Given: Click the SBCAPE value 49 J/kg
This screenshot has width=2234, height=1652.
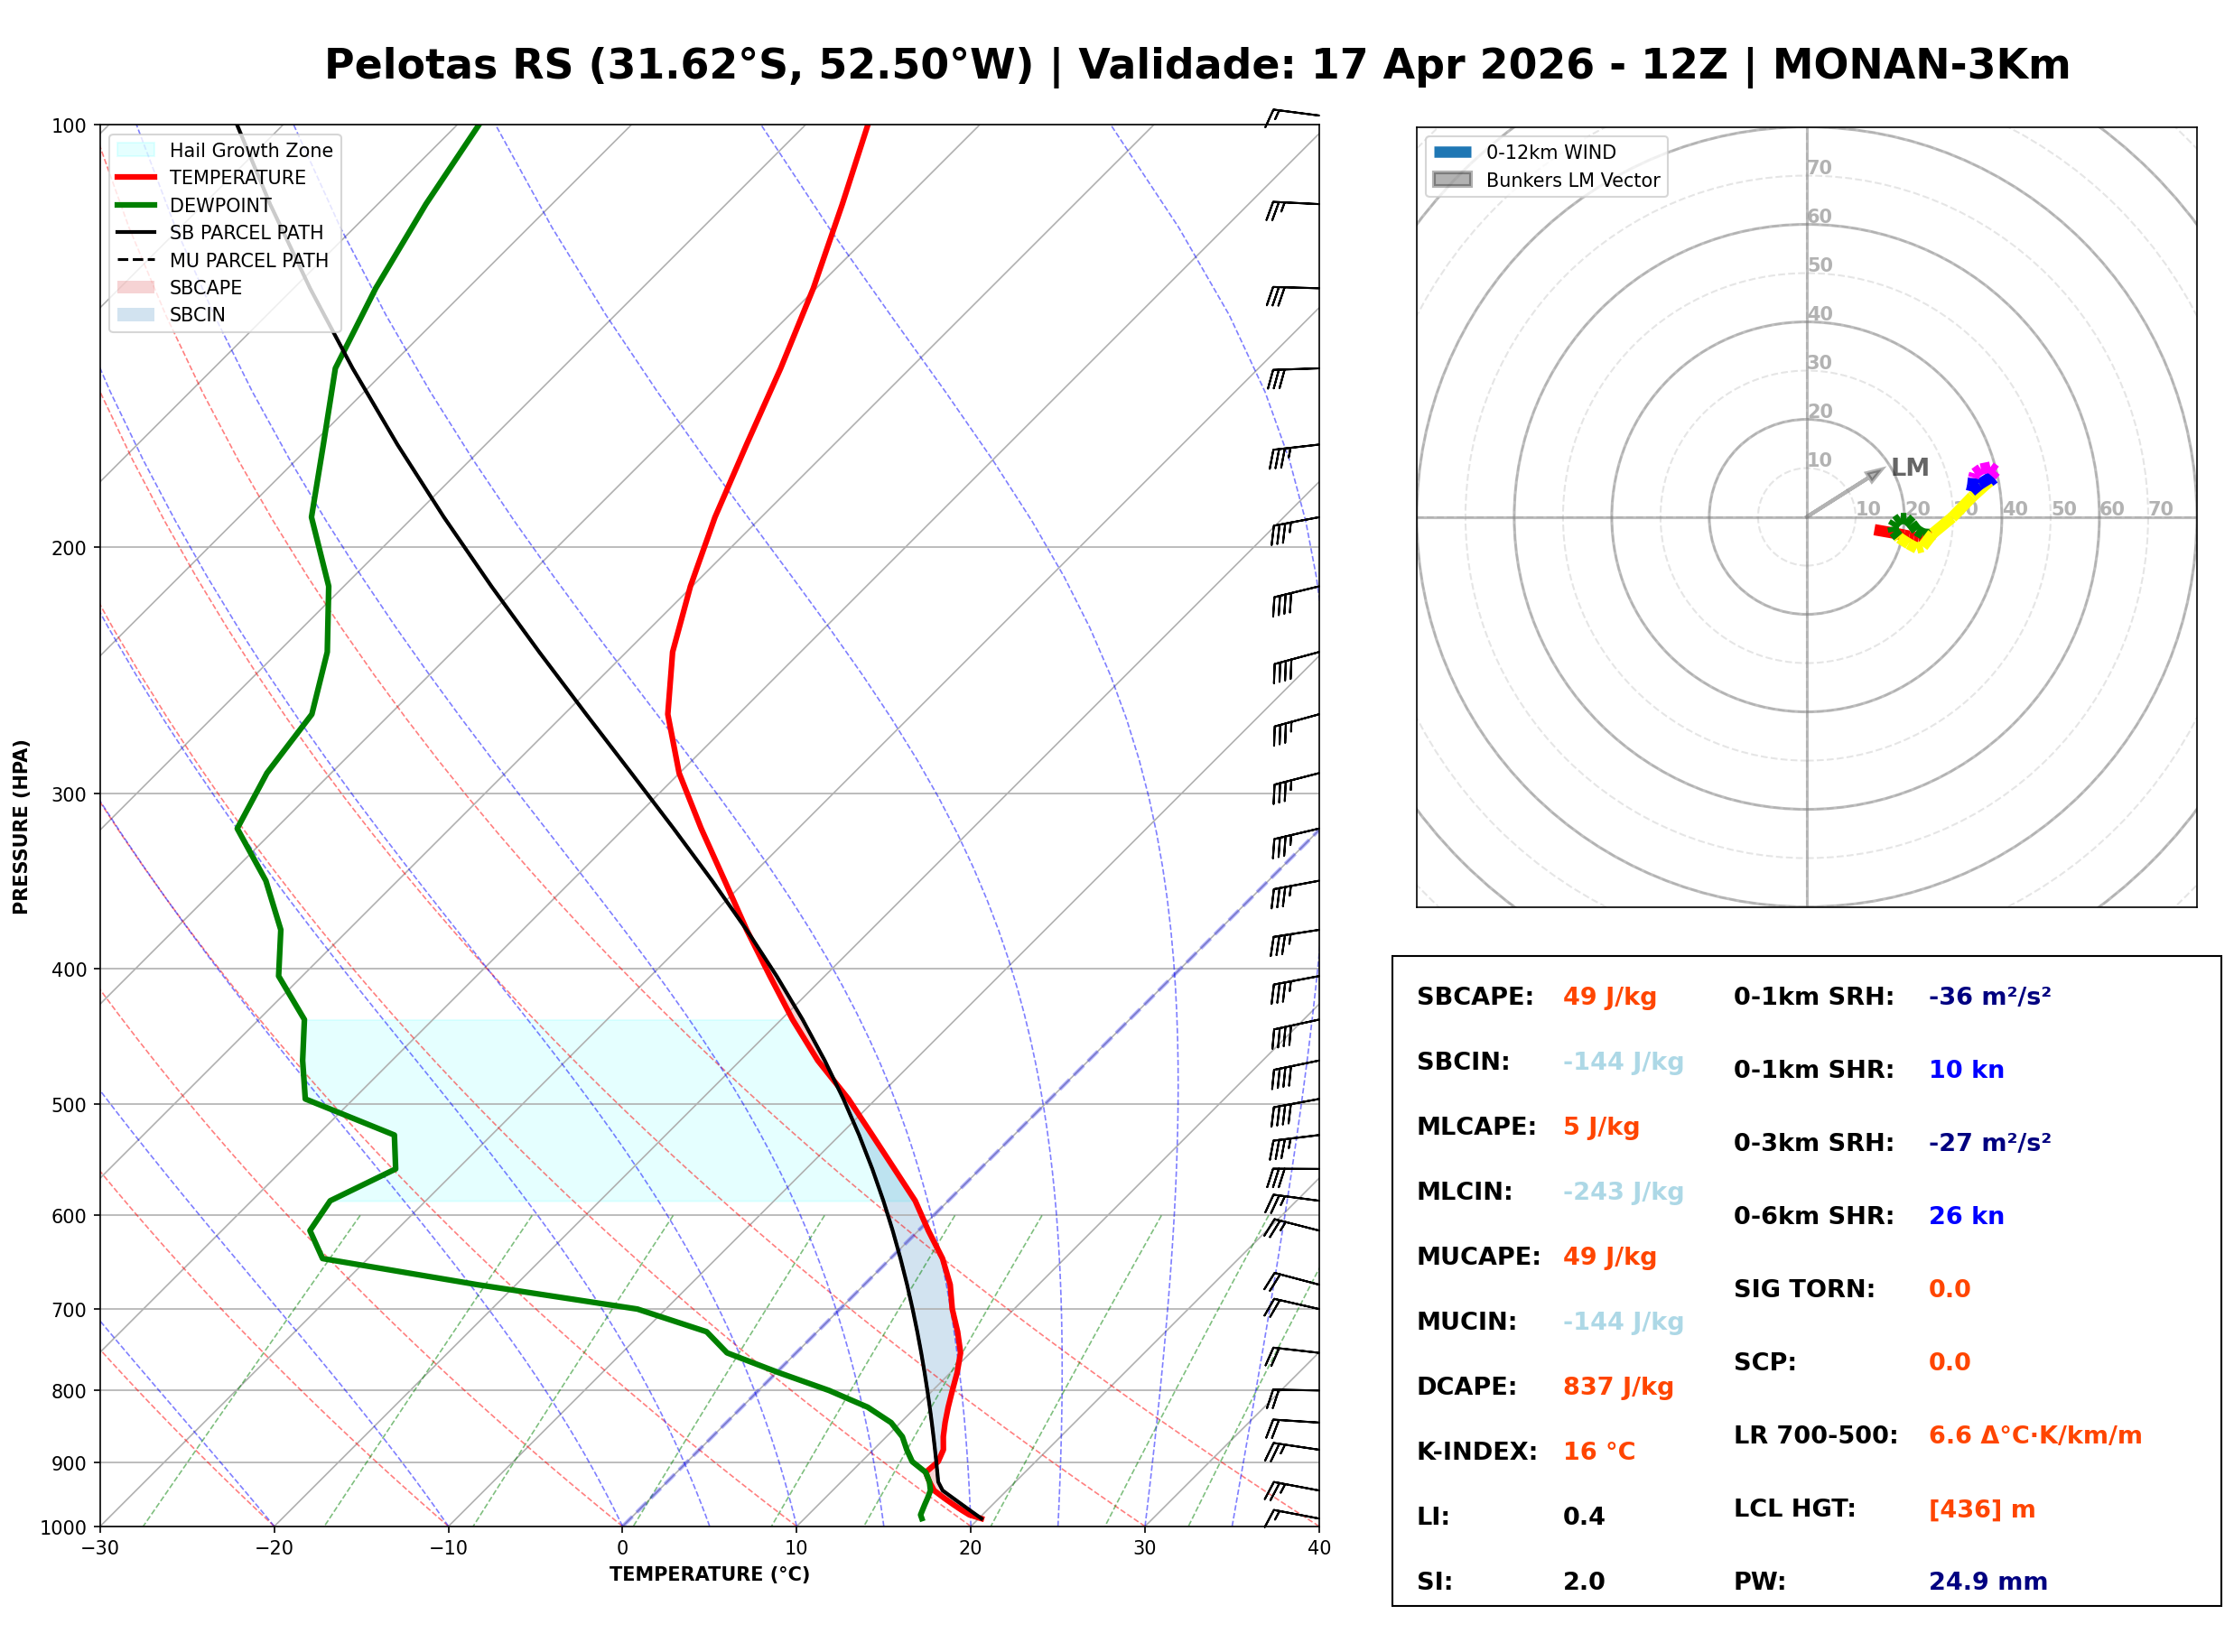Looking at the screenshot, I should click(1609, 997).
